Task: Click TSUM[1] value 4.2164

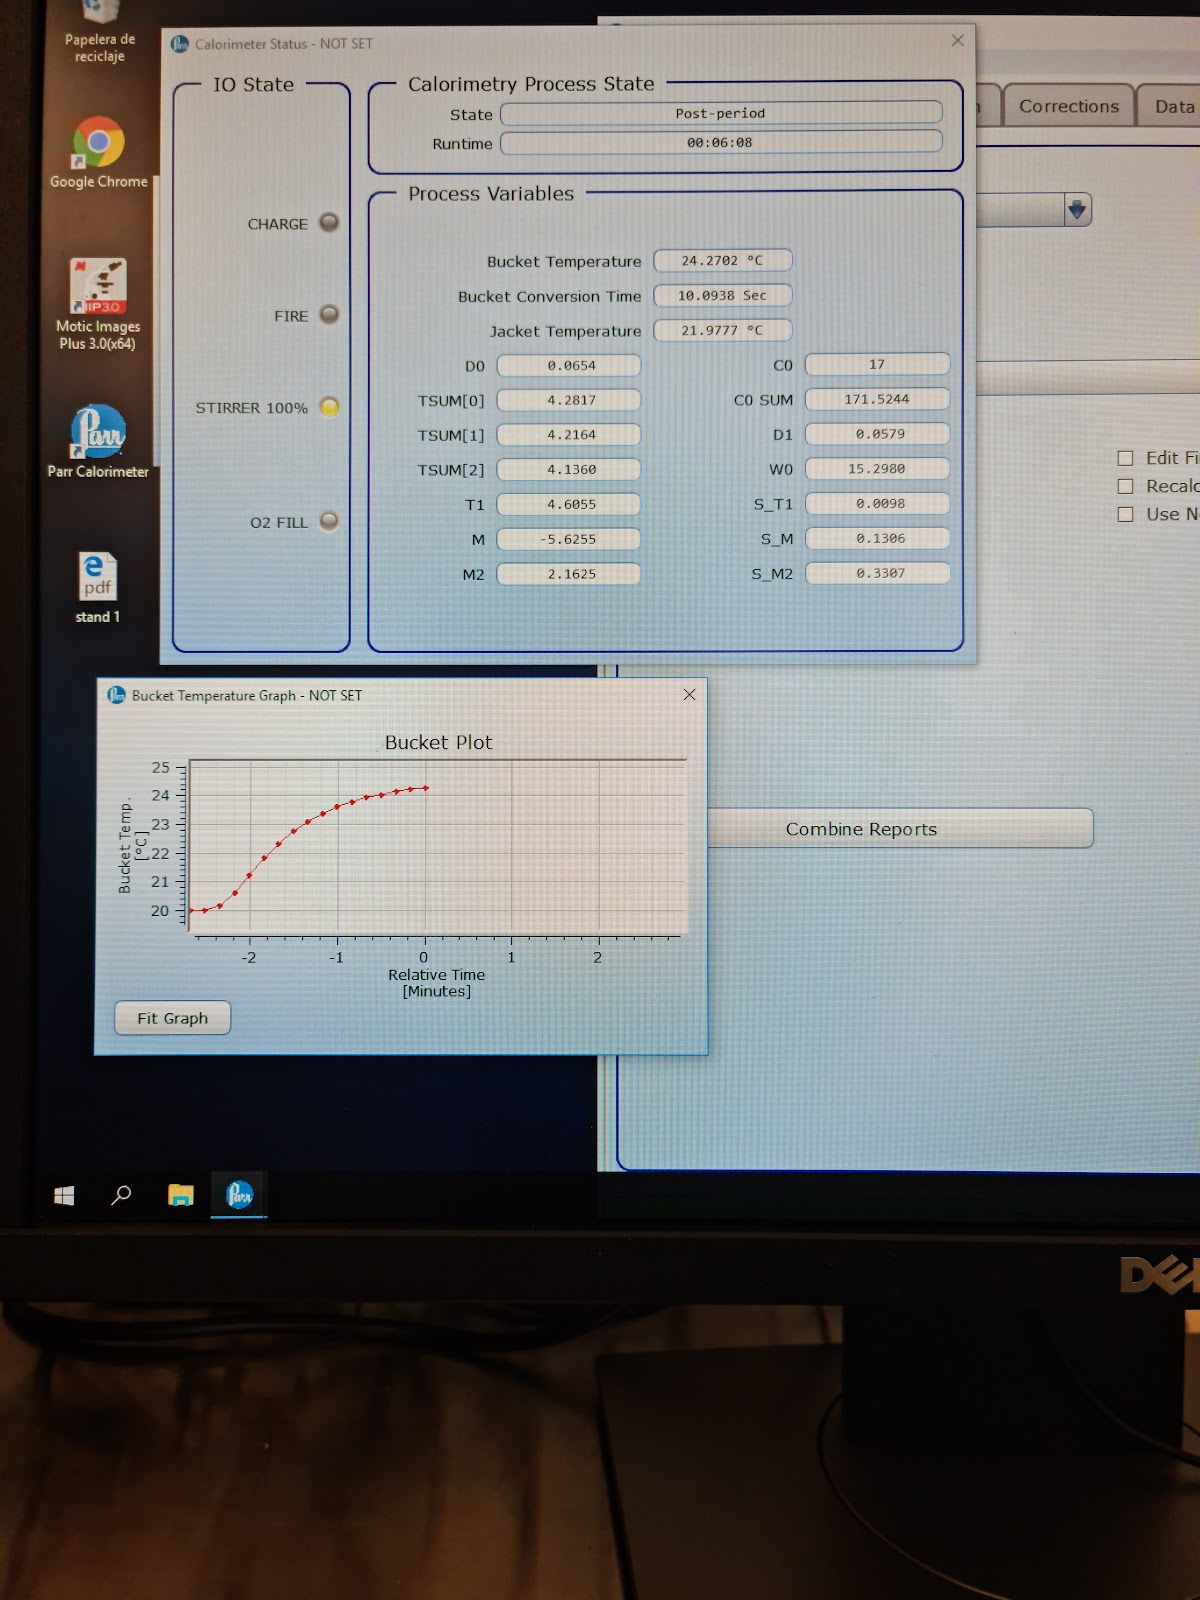Action: pyautogui.click(x=569, y=435)
